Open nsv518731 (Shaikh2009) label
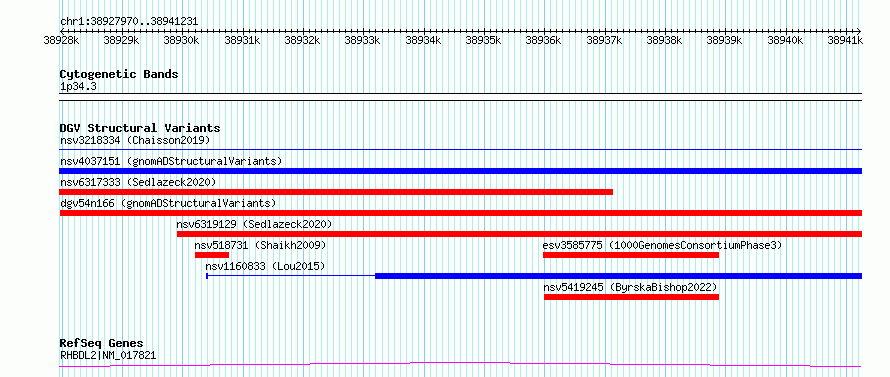Screen dimensions: 890x377 point(261,245)
